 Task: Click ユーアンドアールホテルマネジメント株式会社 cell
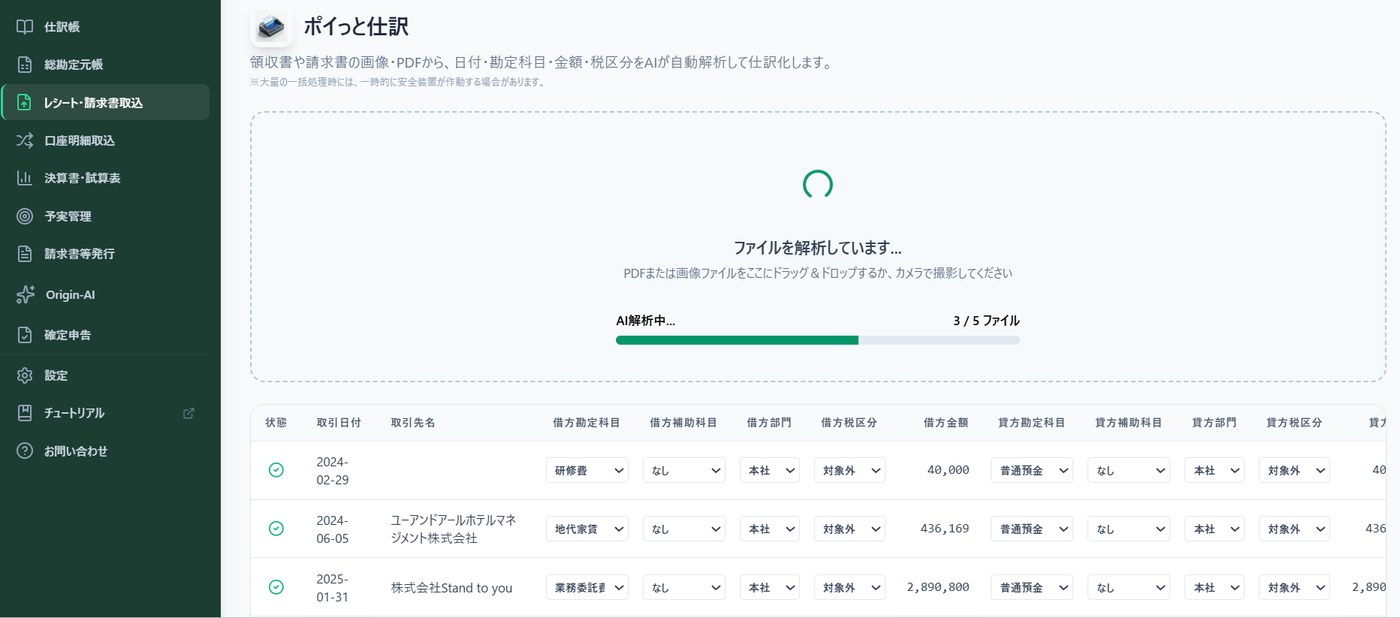pyautogui.click(x=453, y=529)
